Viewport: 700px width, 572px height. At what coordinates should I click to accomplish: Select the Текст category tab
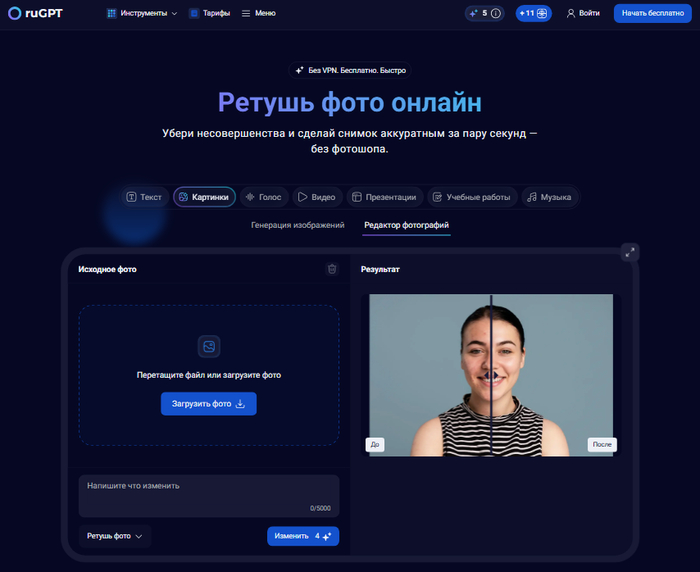point(144,197)
